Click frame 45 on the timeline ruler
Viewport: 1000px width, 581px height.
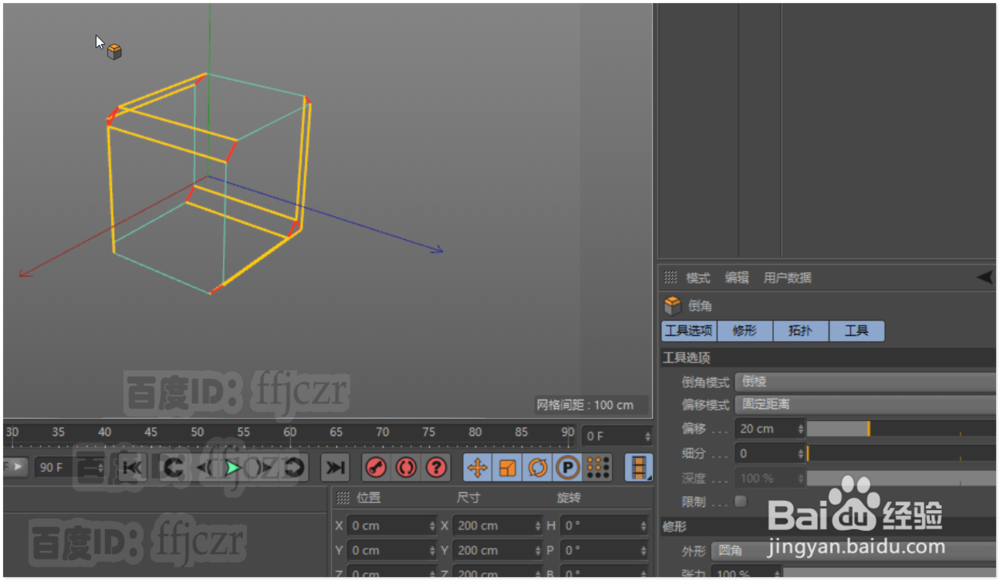coord(151,432)
